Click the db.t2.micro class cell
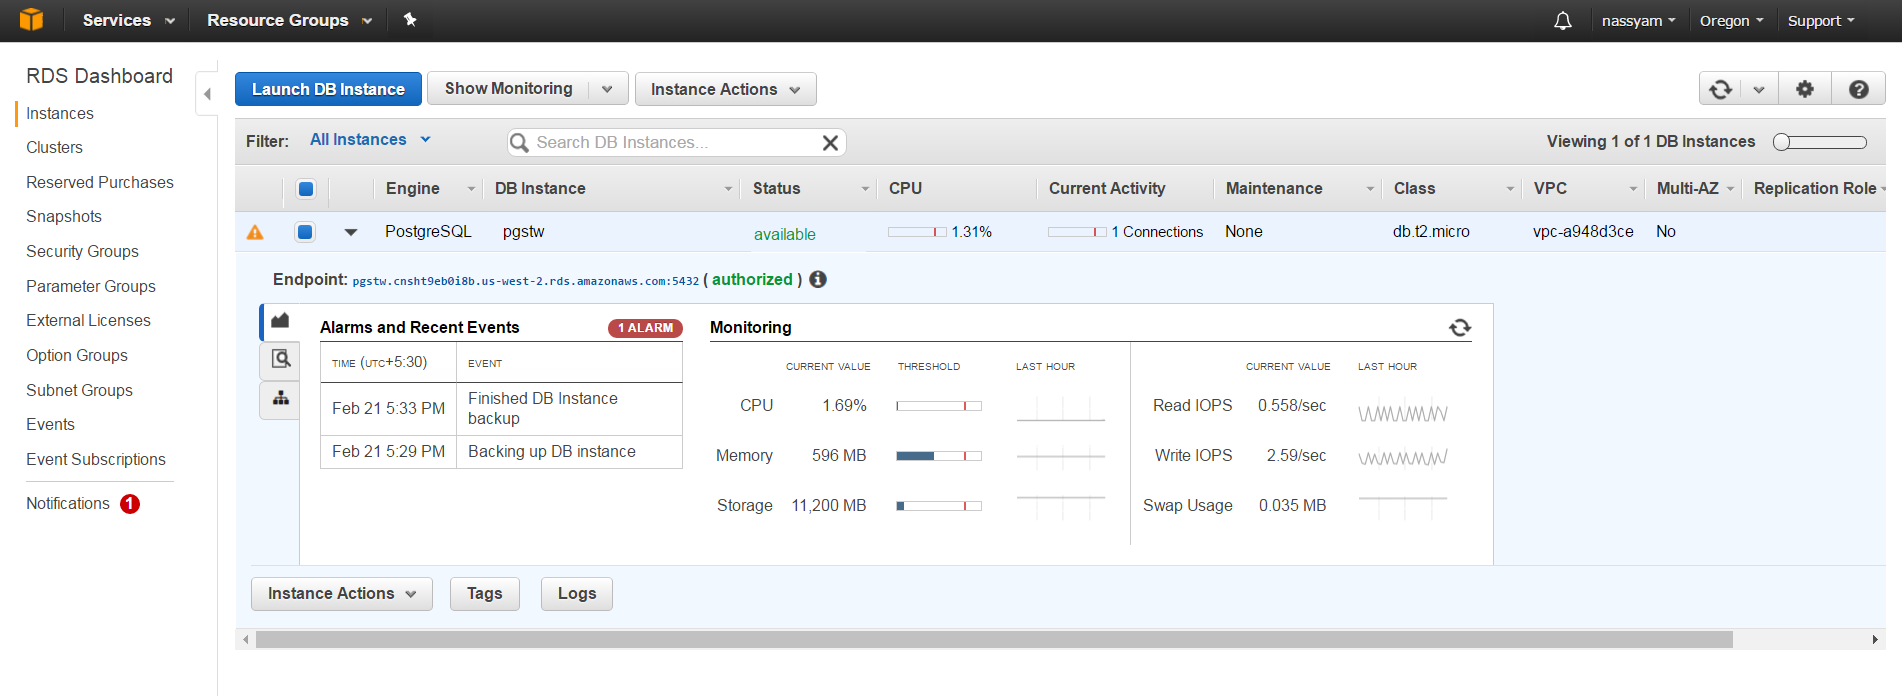 [x=1431, y=232]
